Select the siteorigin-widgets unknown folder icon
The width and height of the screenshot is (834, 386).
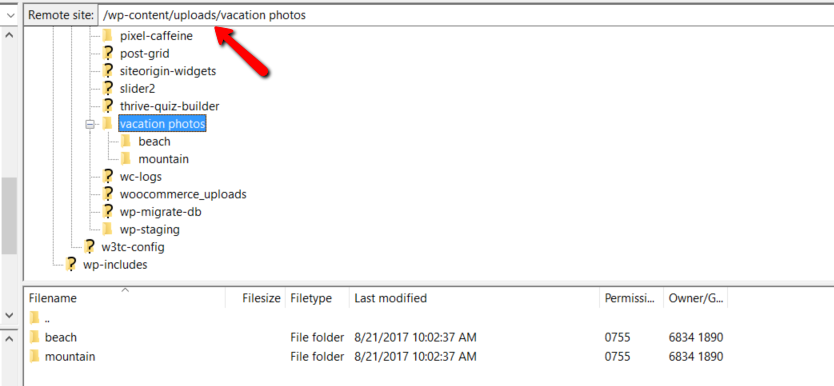[x=108, y=71]
